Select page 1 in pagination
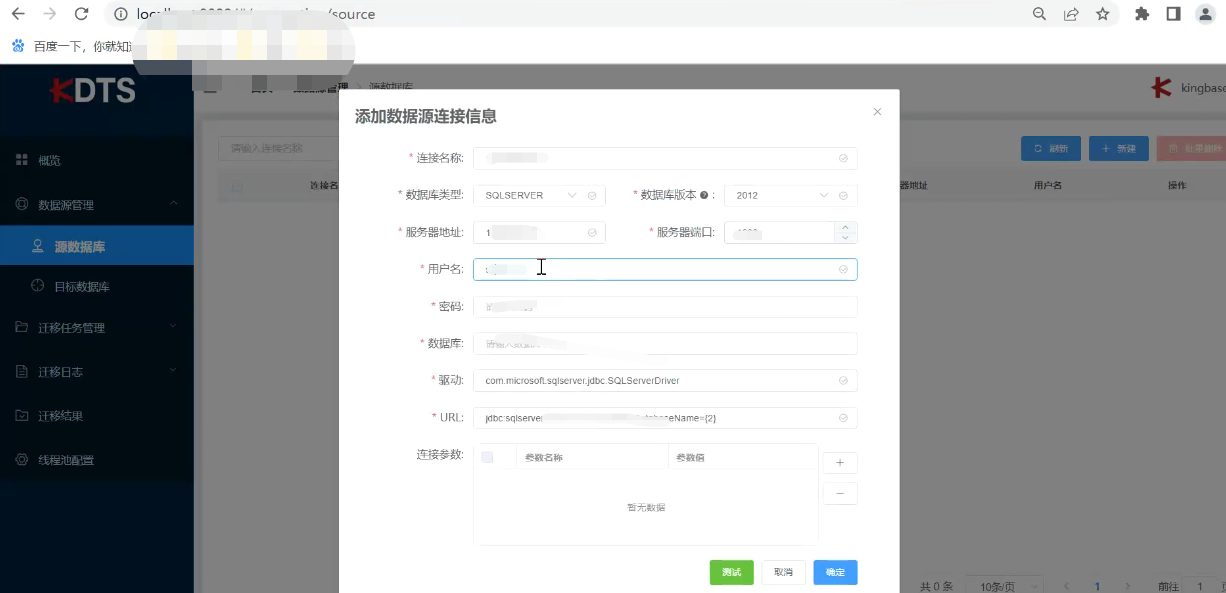The width and height of the screenshot is (1226, 593). 1097,586
